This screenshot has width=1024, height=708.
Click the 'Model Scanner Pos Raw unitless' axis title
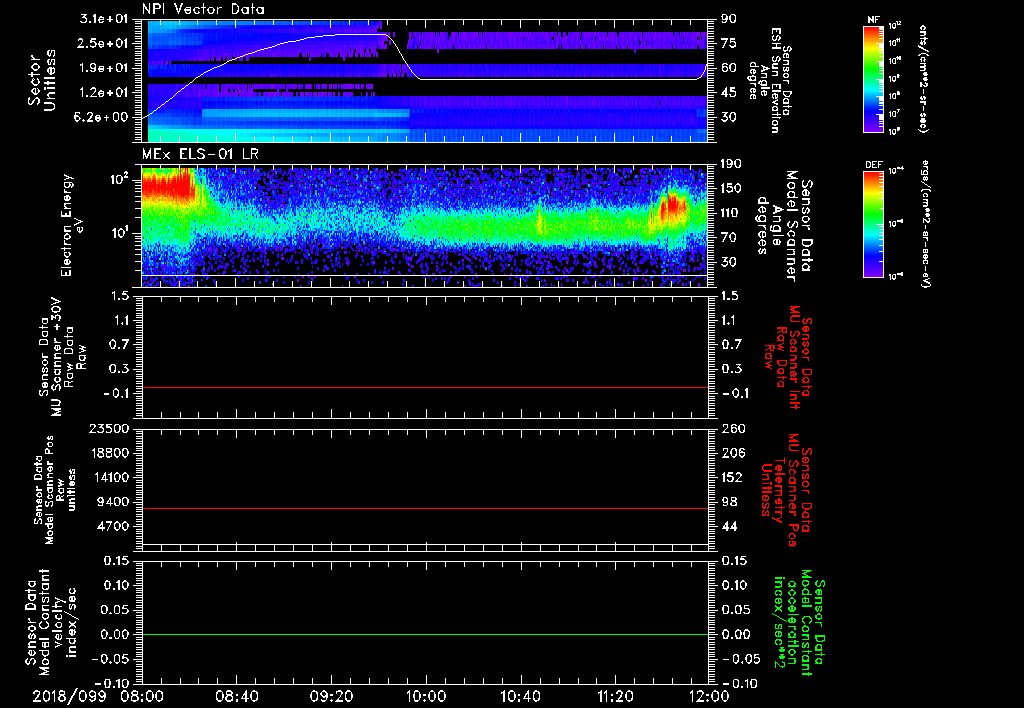click(x=55, y=490)
